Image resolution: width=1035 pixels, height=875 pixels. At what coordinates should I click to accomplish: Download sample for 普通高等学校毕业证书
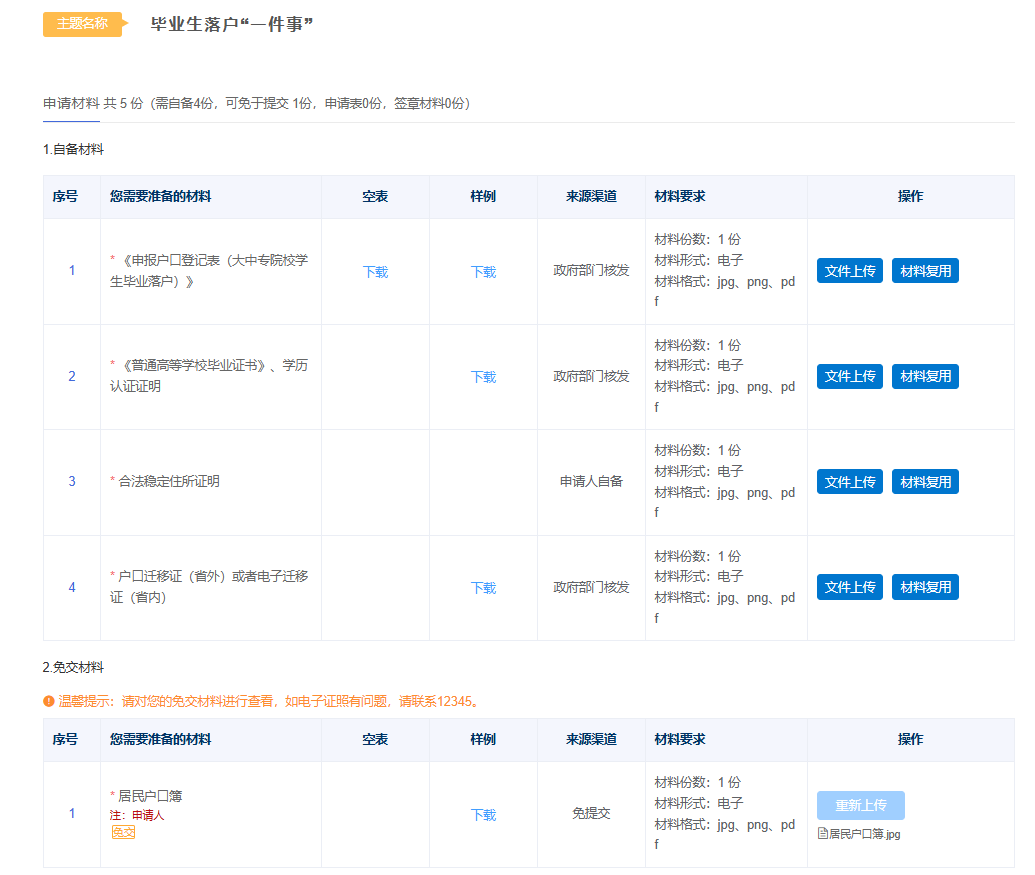click(483, 377)
